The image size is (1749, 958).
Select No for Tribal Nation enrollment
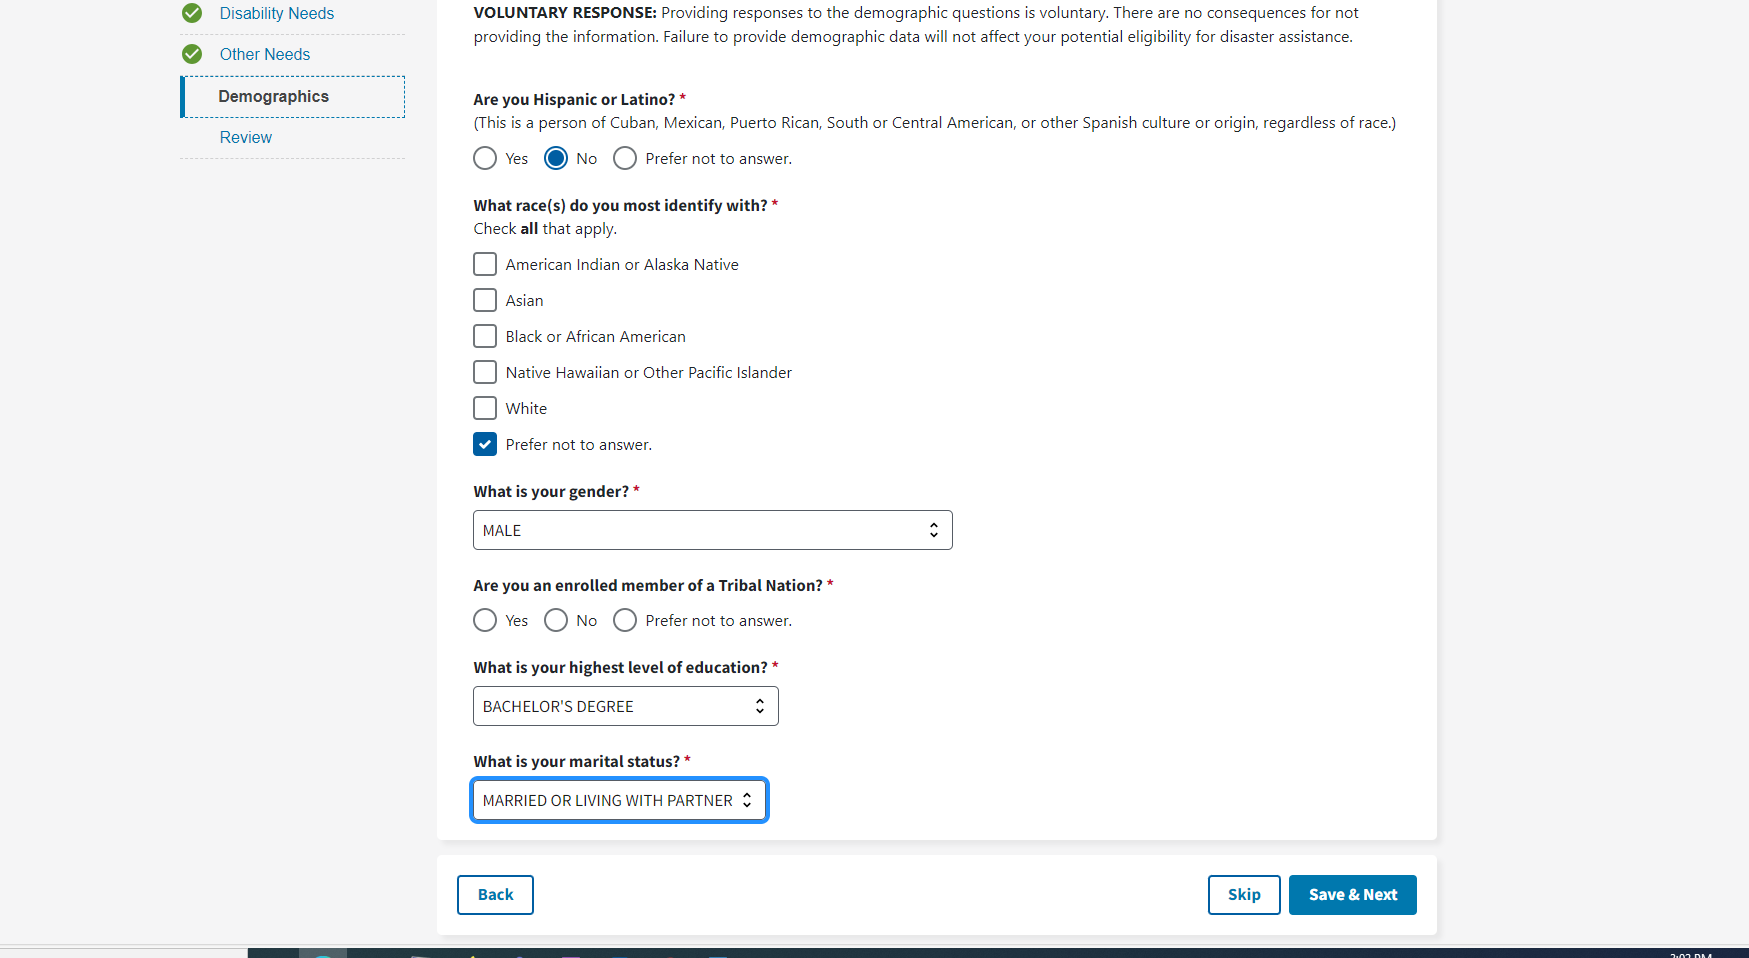[x=556, y=620]
